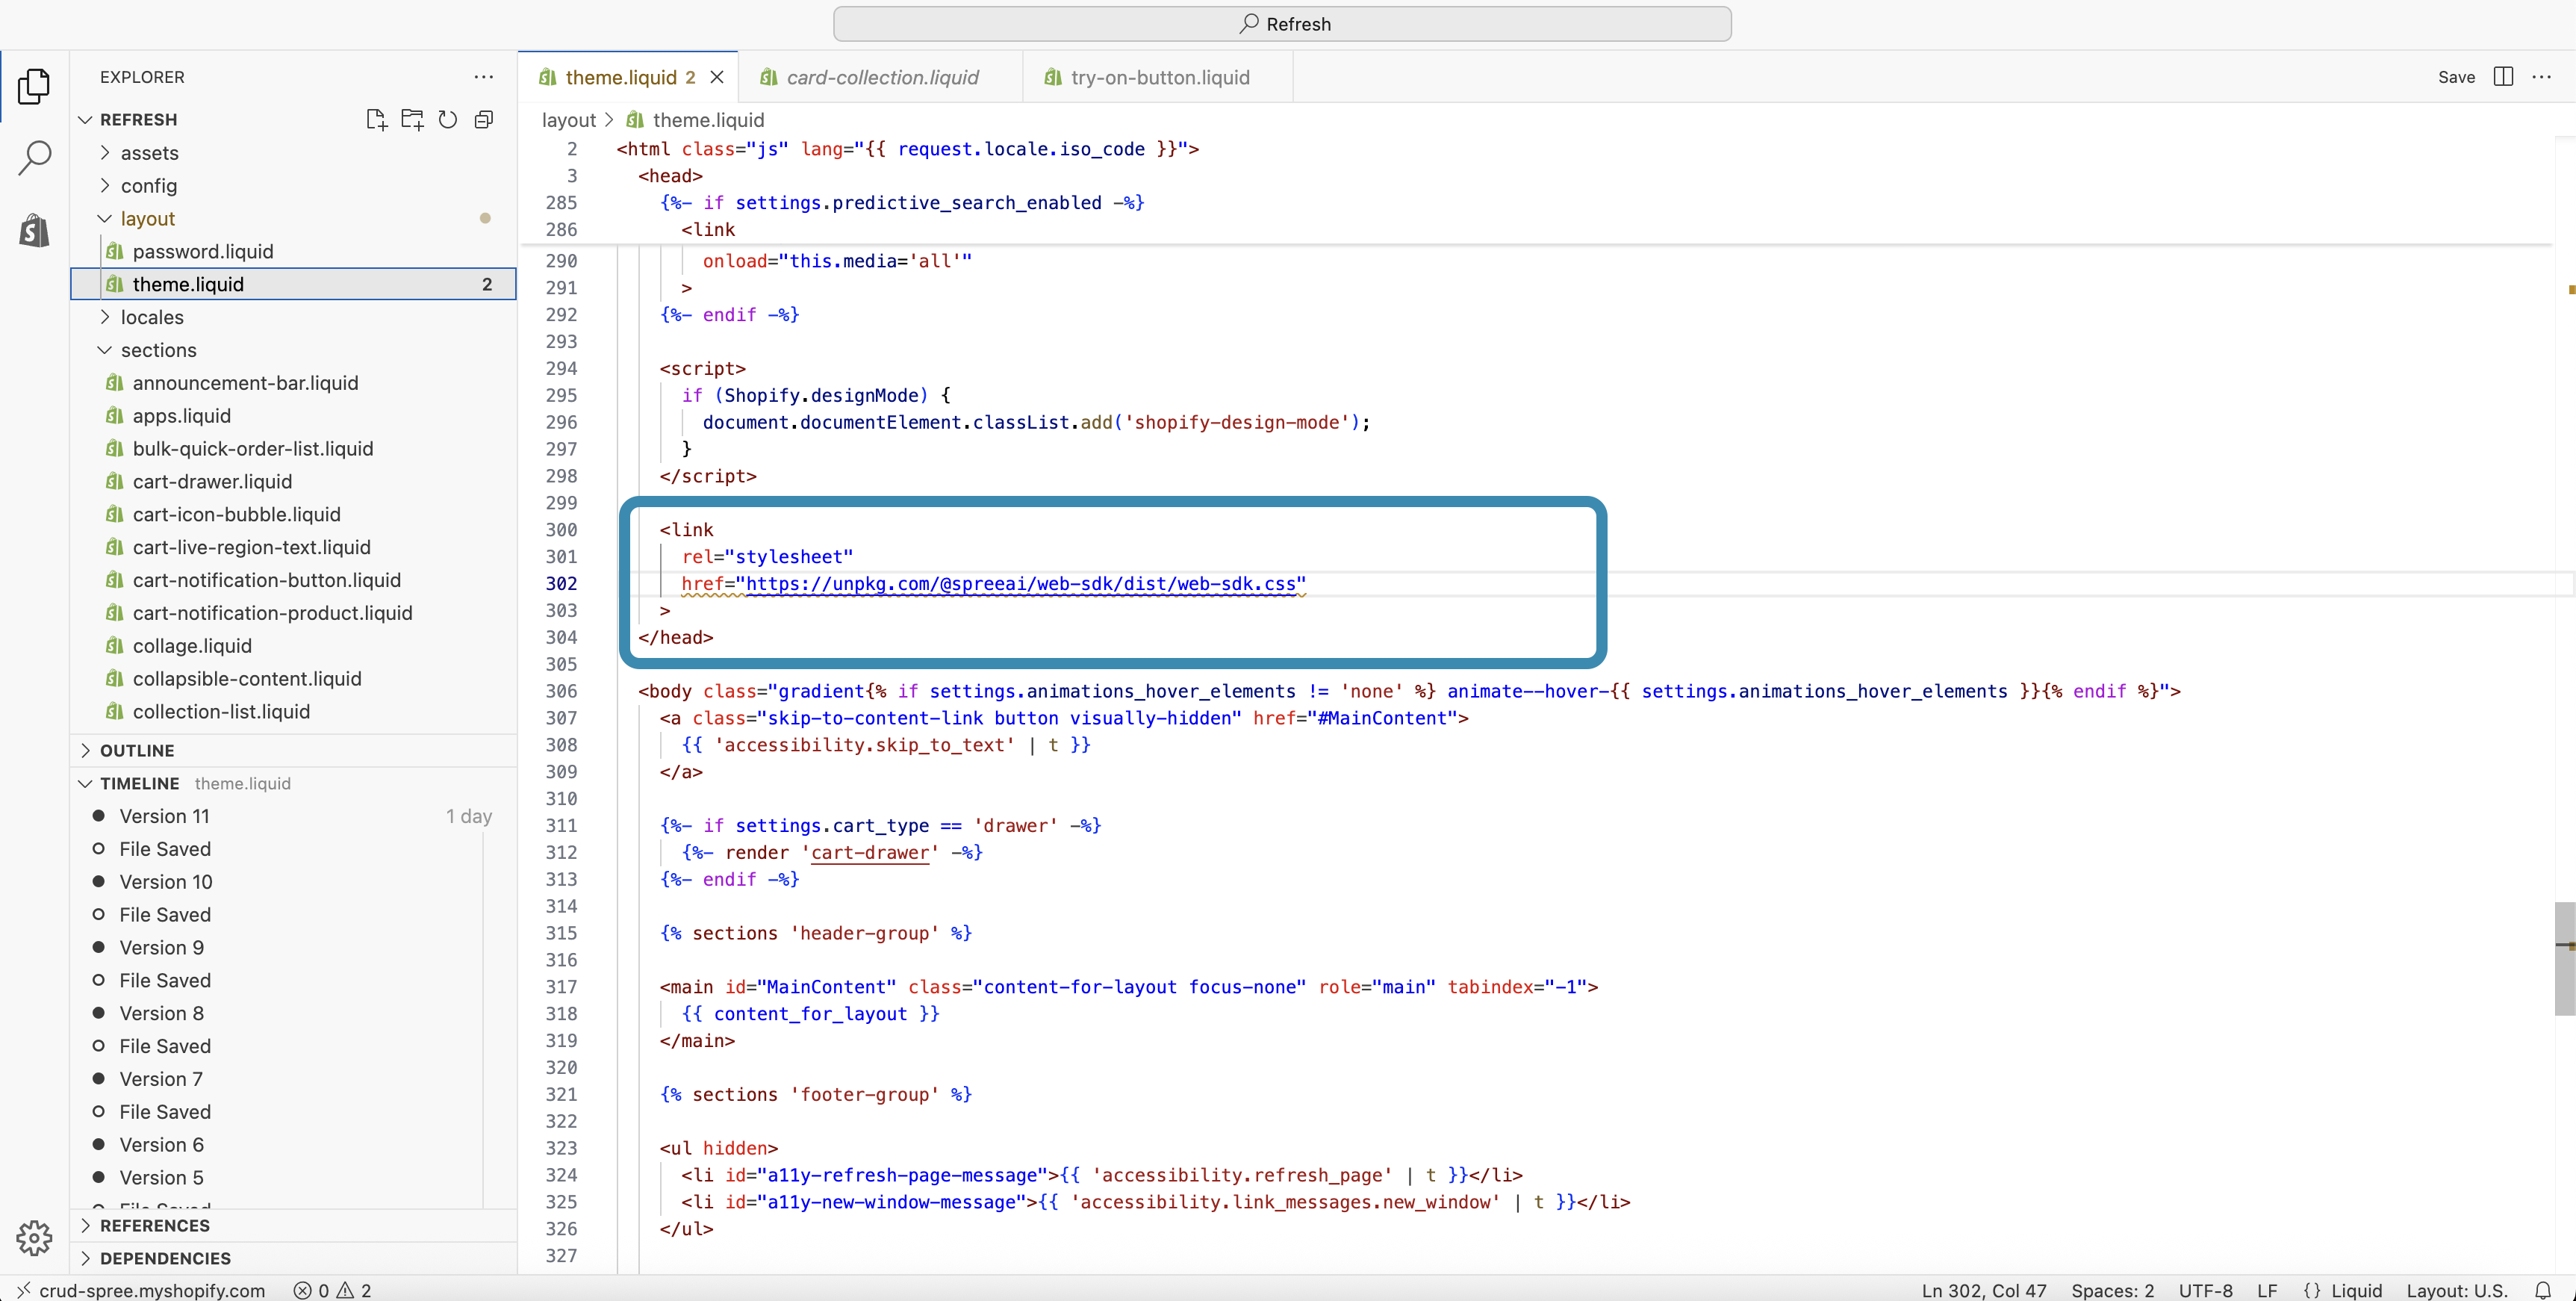This screenshot has height=1301, width=2576.
Task: Open editor more actions menu
Action: pos(2541,77)
